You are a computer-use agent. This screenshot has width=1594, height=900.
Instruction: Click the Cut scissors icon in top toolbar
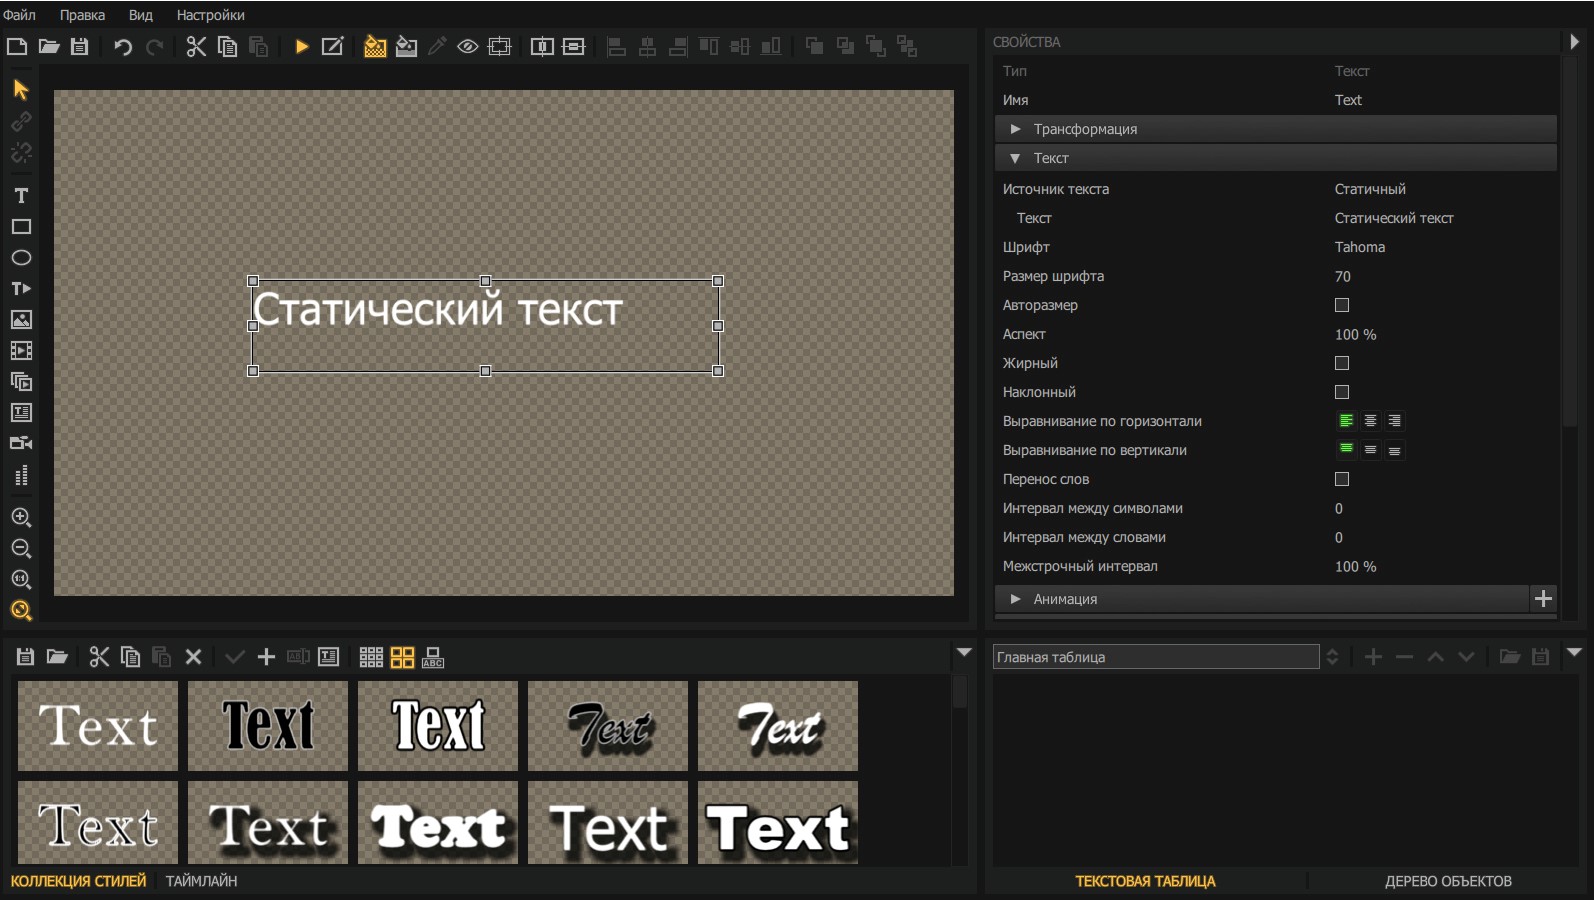point(196,46)
